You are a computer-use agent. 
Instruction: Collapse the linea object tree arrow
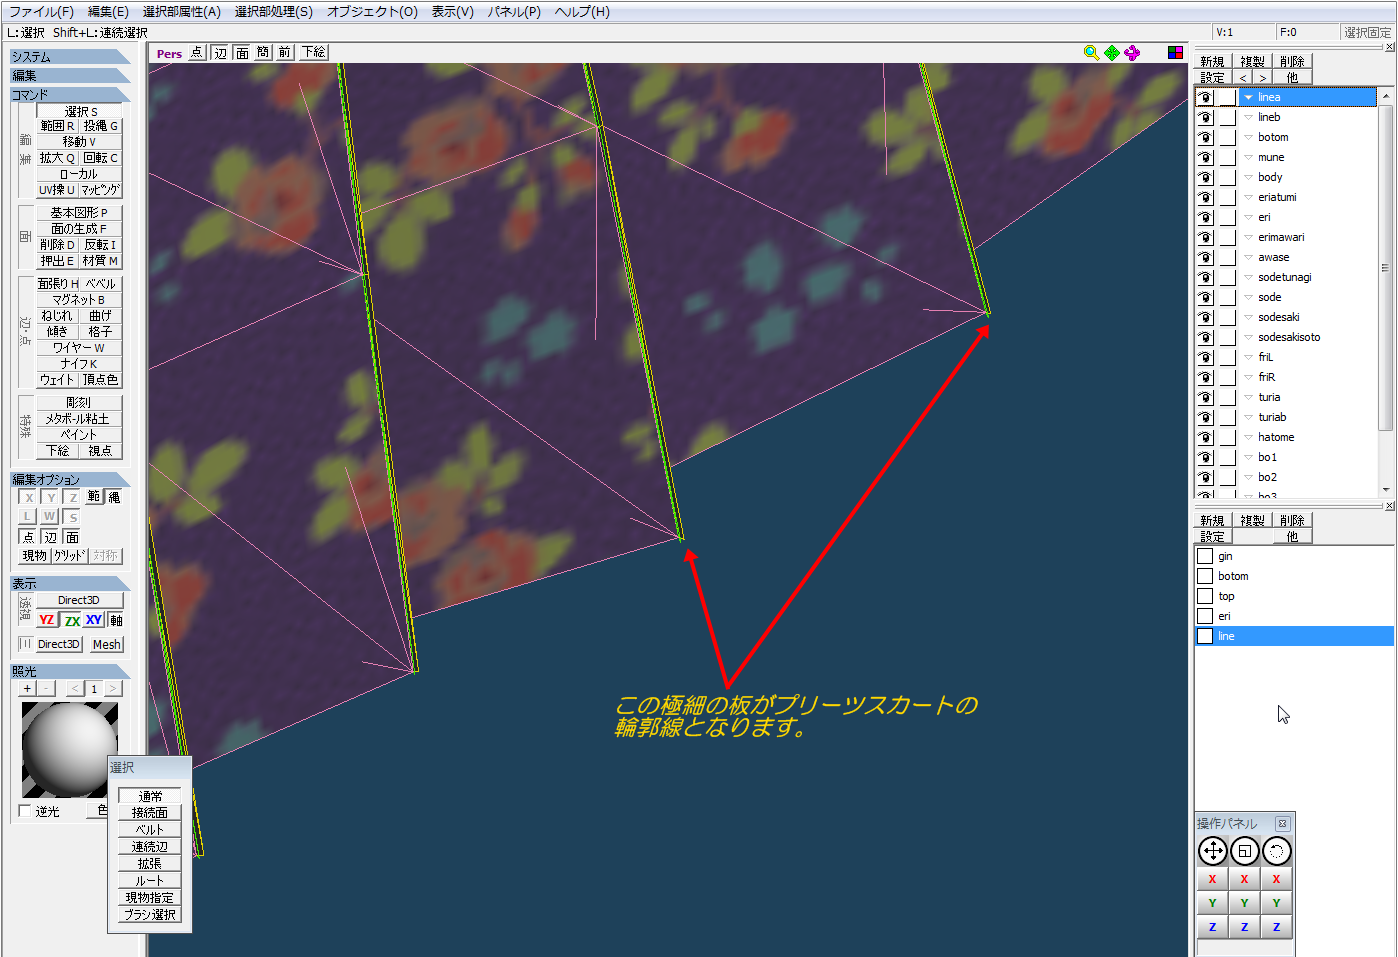pyautogui.click(x=1249, y=97)
